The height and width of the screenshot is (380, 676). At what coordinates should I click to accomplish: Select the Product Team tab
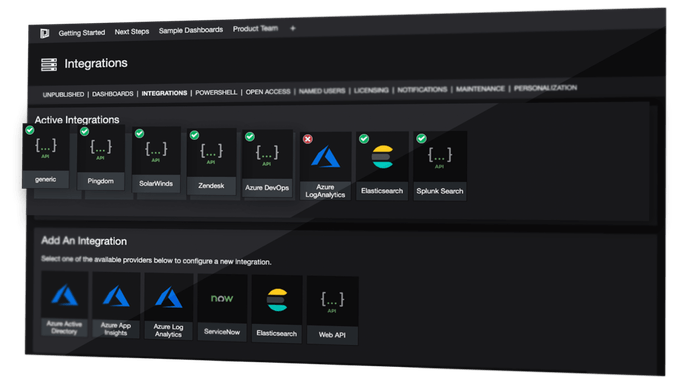[255, 29]
